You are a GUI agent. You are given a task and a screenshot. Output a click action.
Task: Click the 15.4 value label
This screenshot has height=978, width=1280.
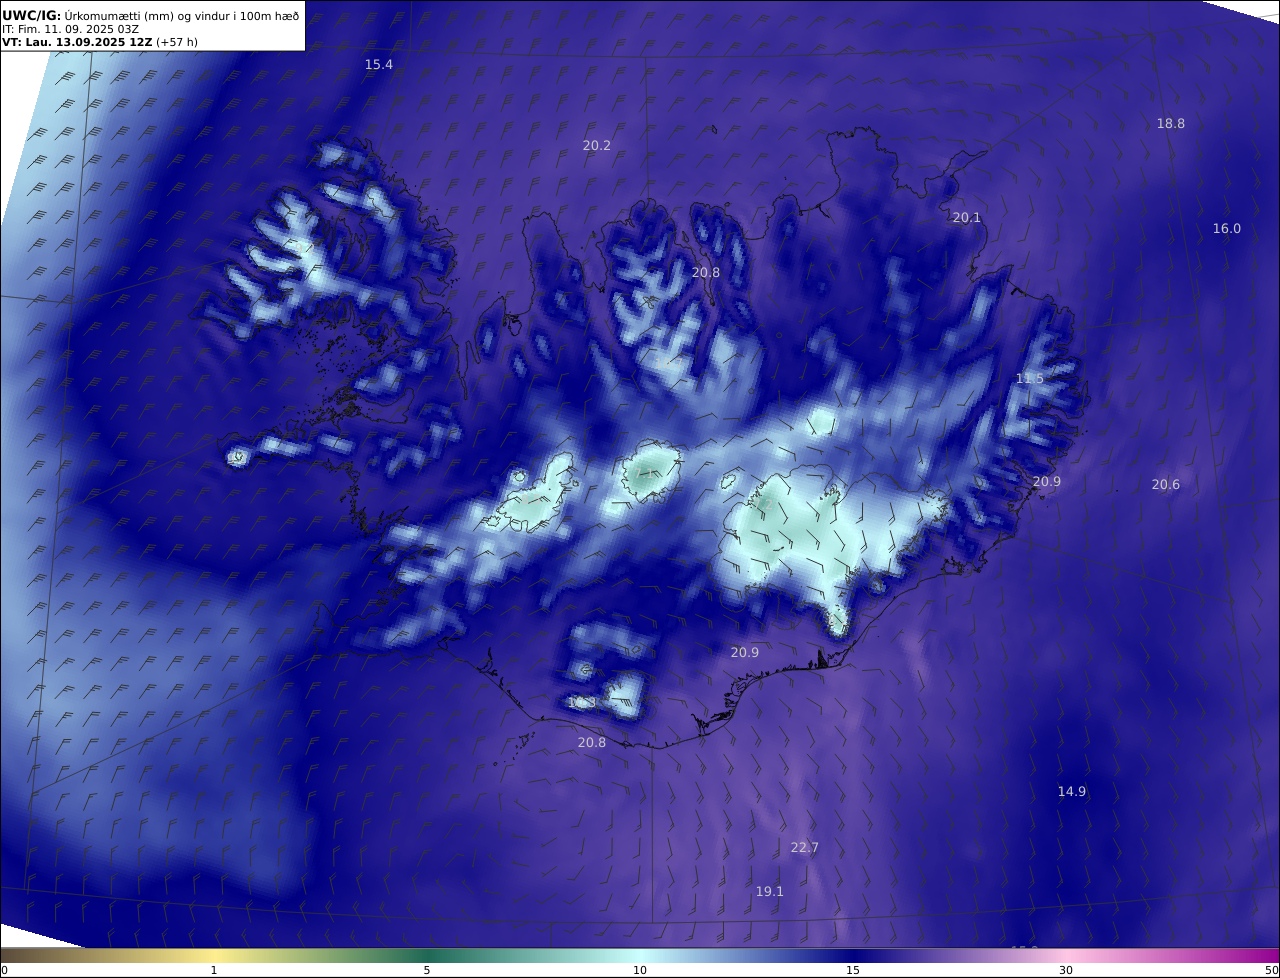point(378,64)
